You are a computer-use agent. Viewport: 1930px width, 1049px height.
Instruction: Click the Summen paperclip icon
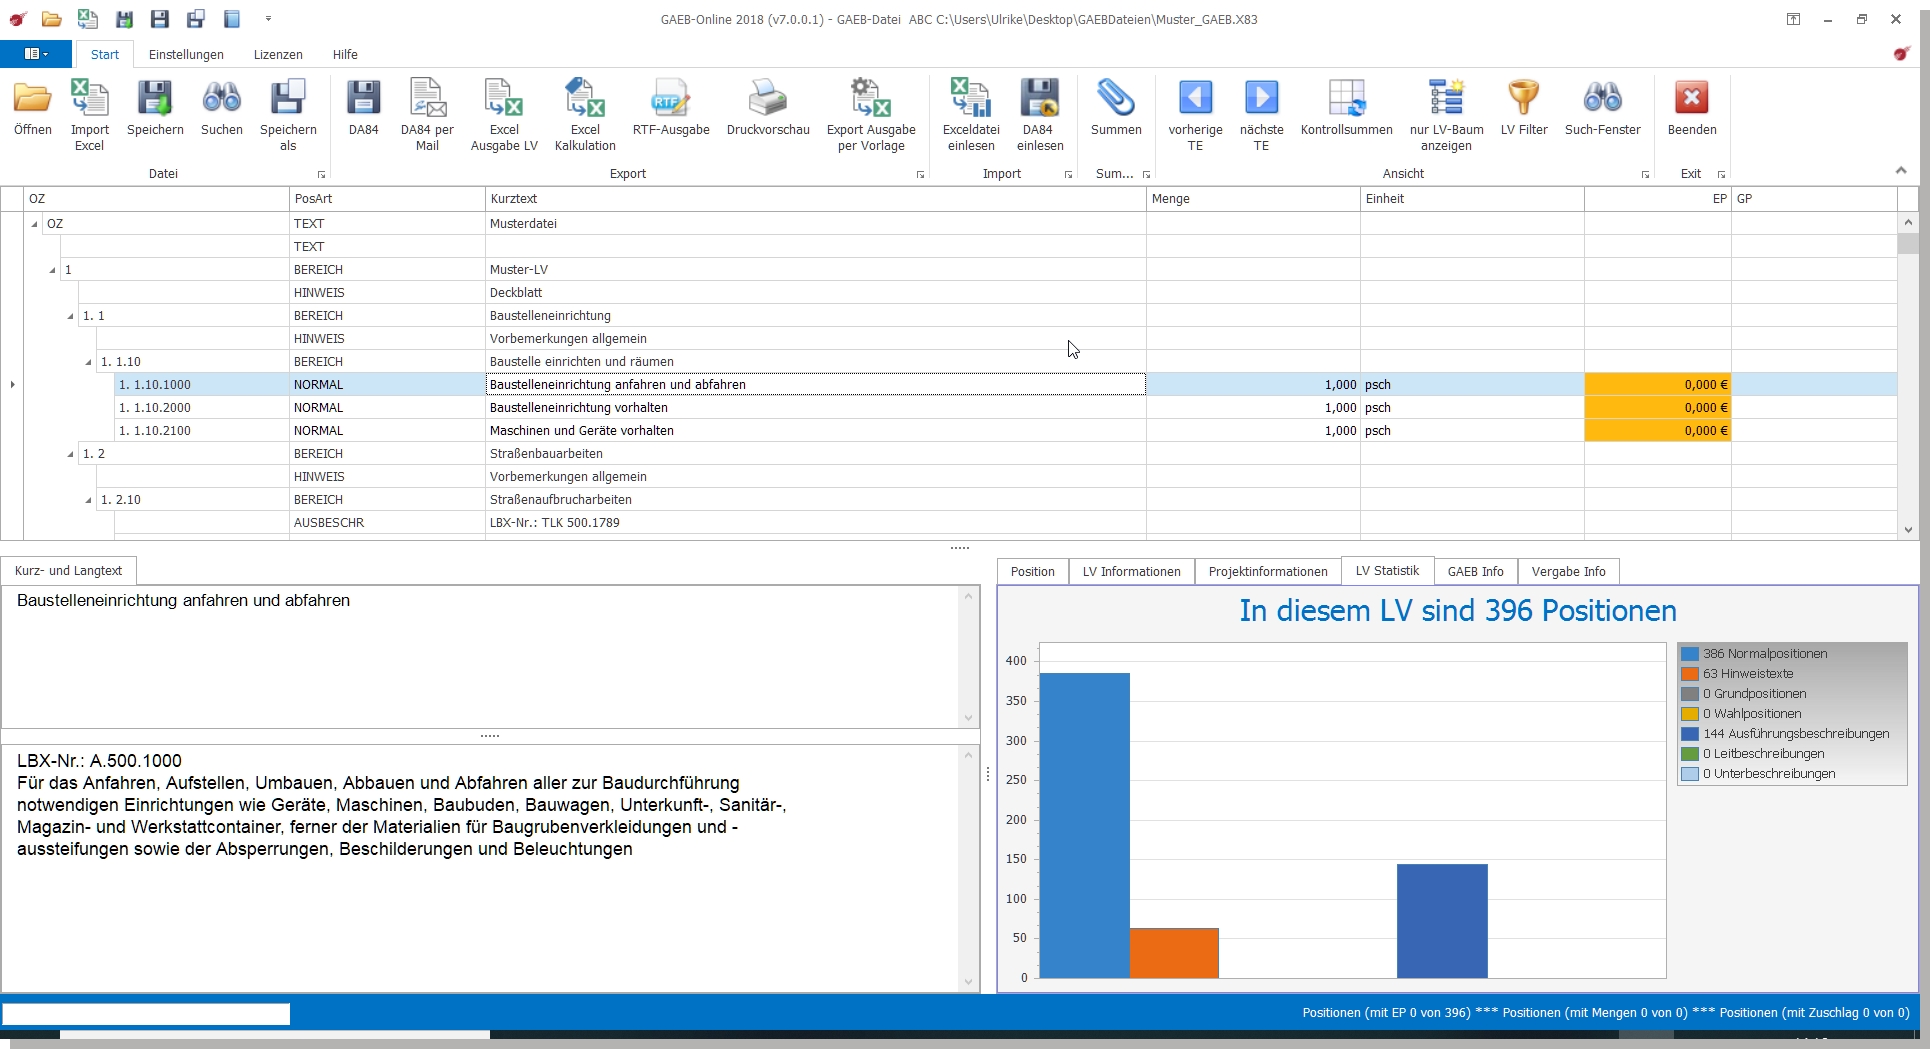point(1115,99)
